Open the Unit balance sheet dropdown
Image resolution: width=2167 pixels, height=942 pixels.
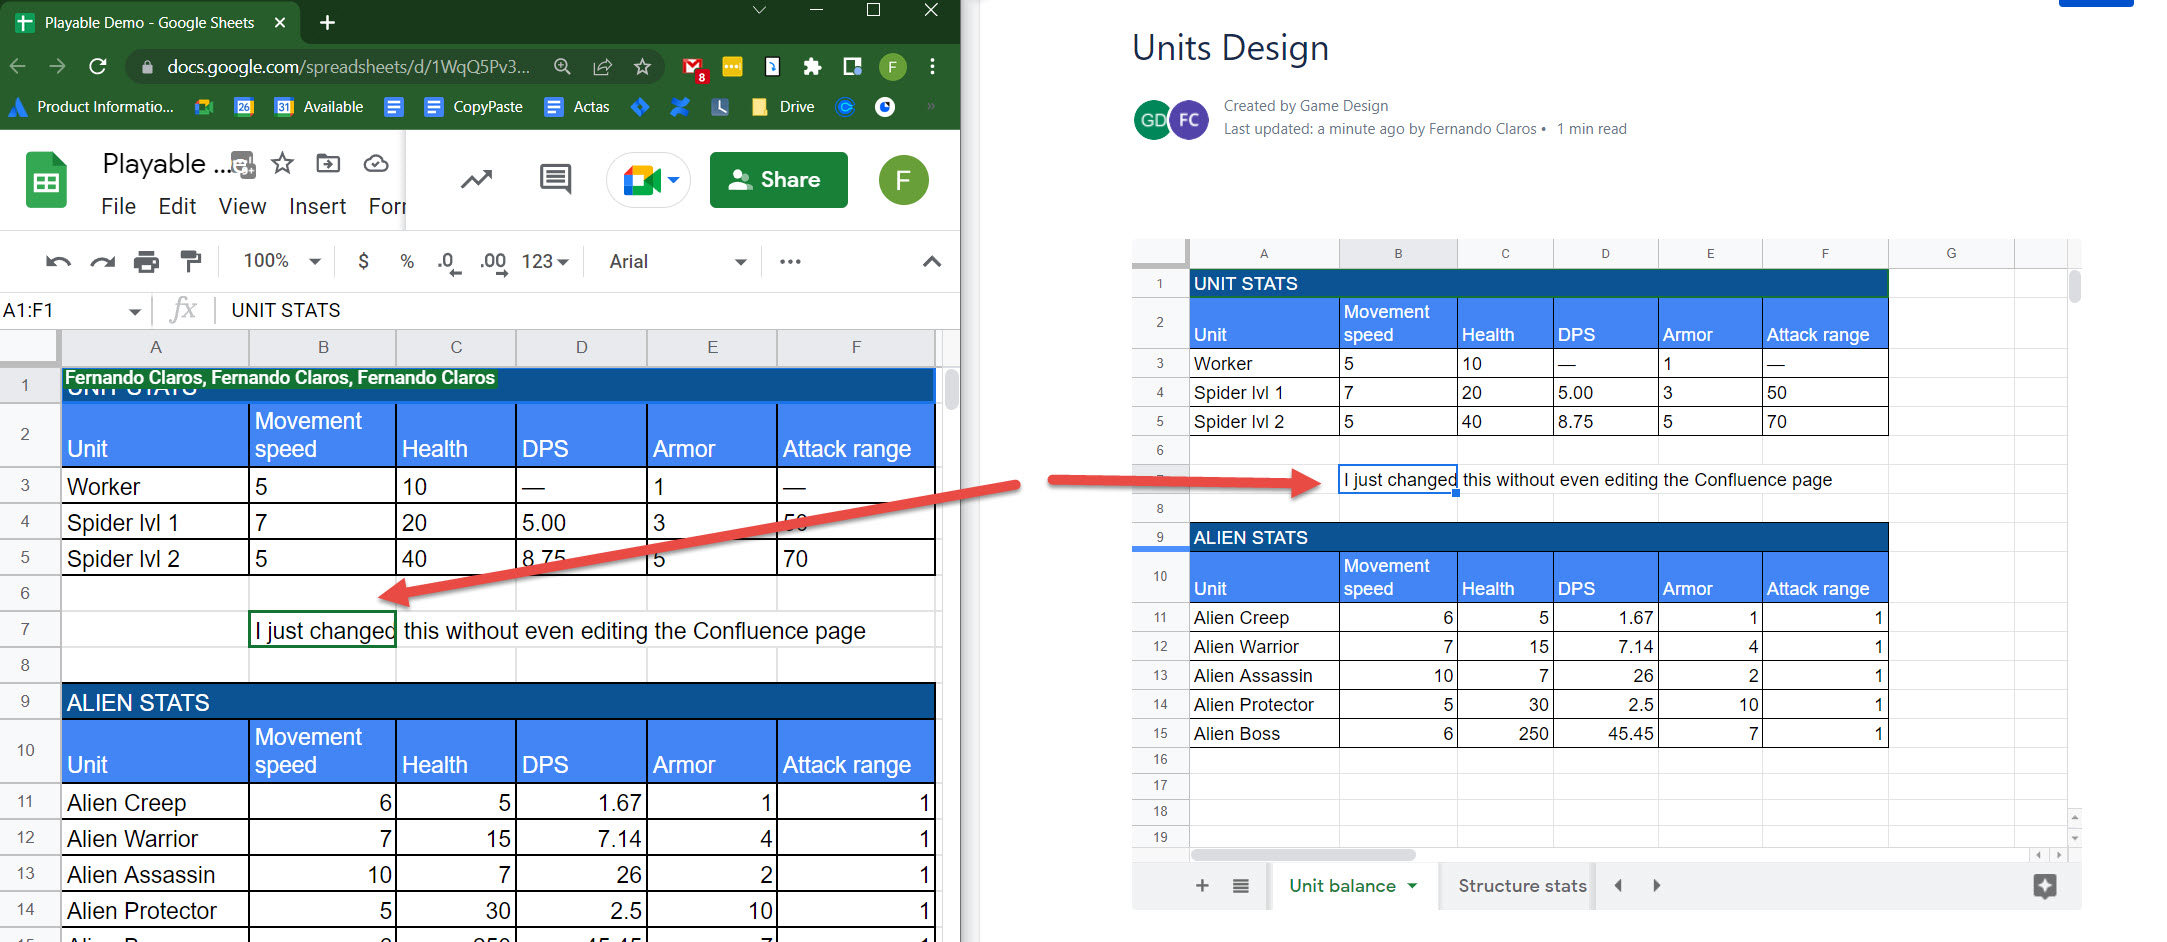[1412, 886]
